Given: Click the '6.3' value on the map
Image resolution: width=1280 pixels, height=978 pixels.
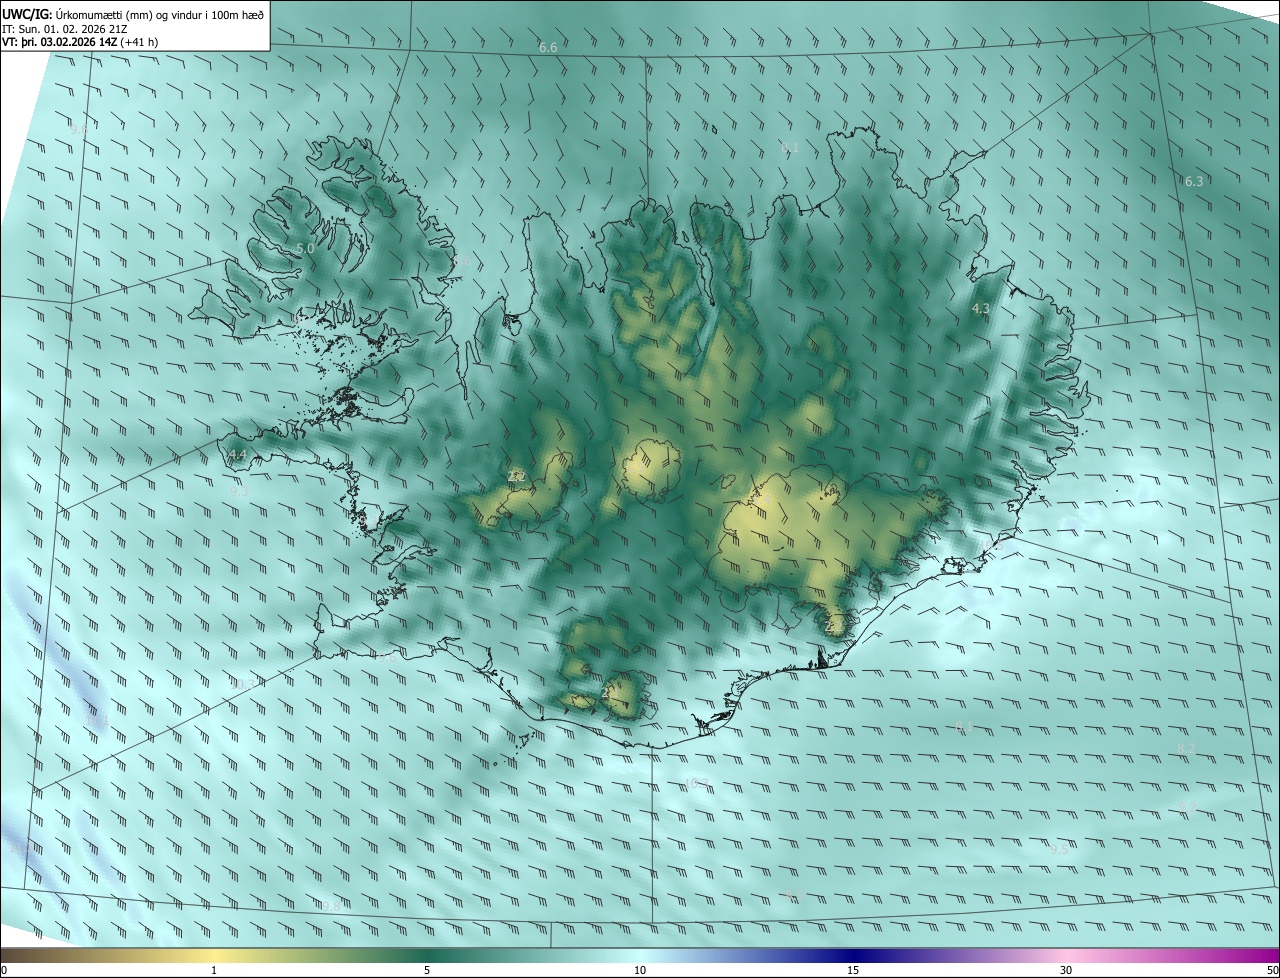Looking at the screenshot, I should pos(1194,181).
